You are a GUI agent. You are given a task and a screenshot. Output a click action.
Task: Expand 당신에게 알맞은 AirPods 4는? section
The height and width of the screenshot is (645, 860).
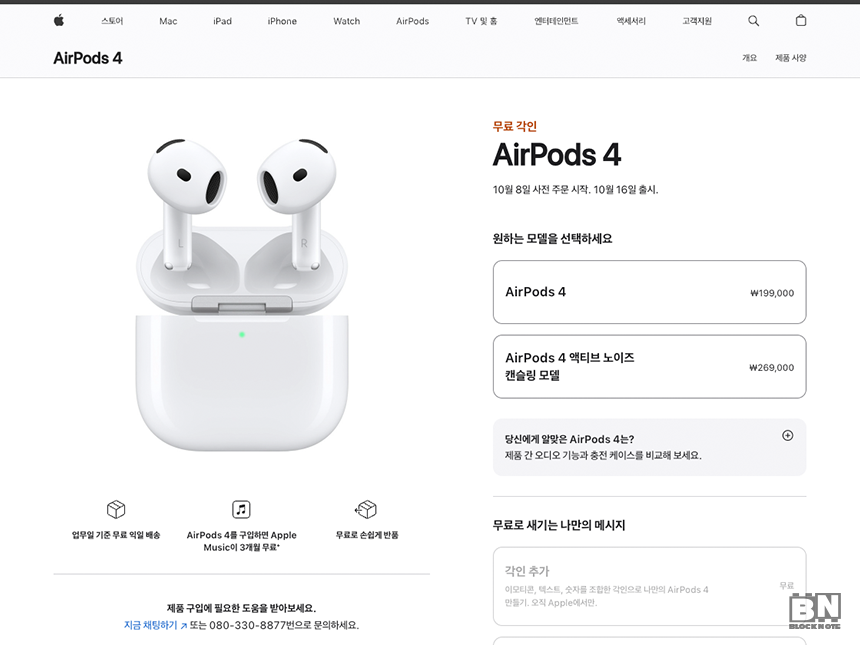(649, 447)
